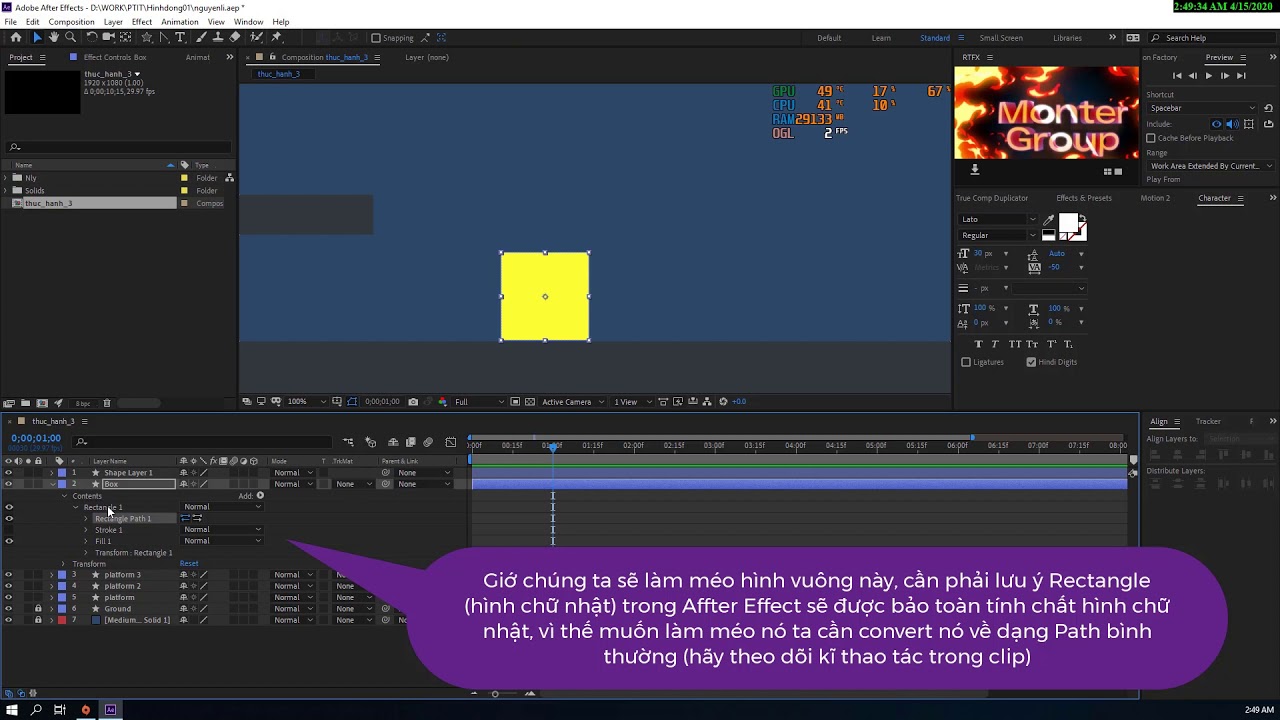Open the Spacebar shortcut dropdown
Screen dimensions: 1280x720
[1203, 108]
